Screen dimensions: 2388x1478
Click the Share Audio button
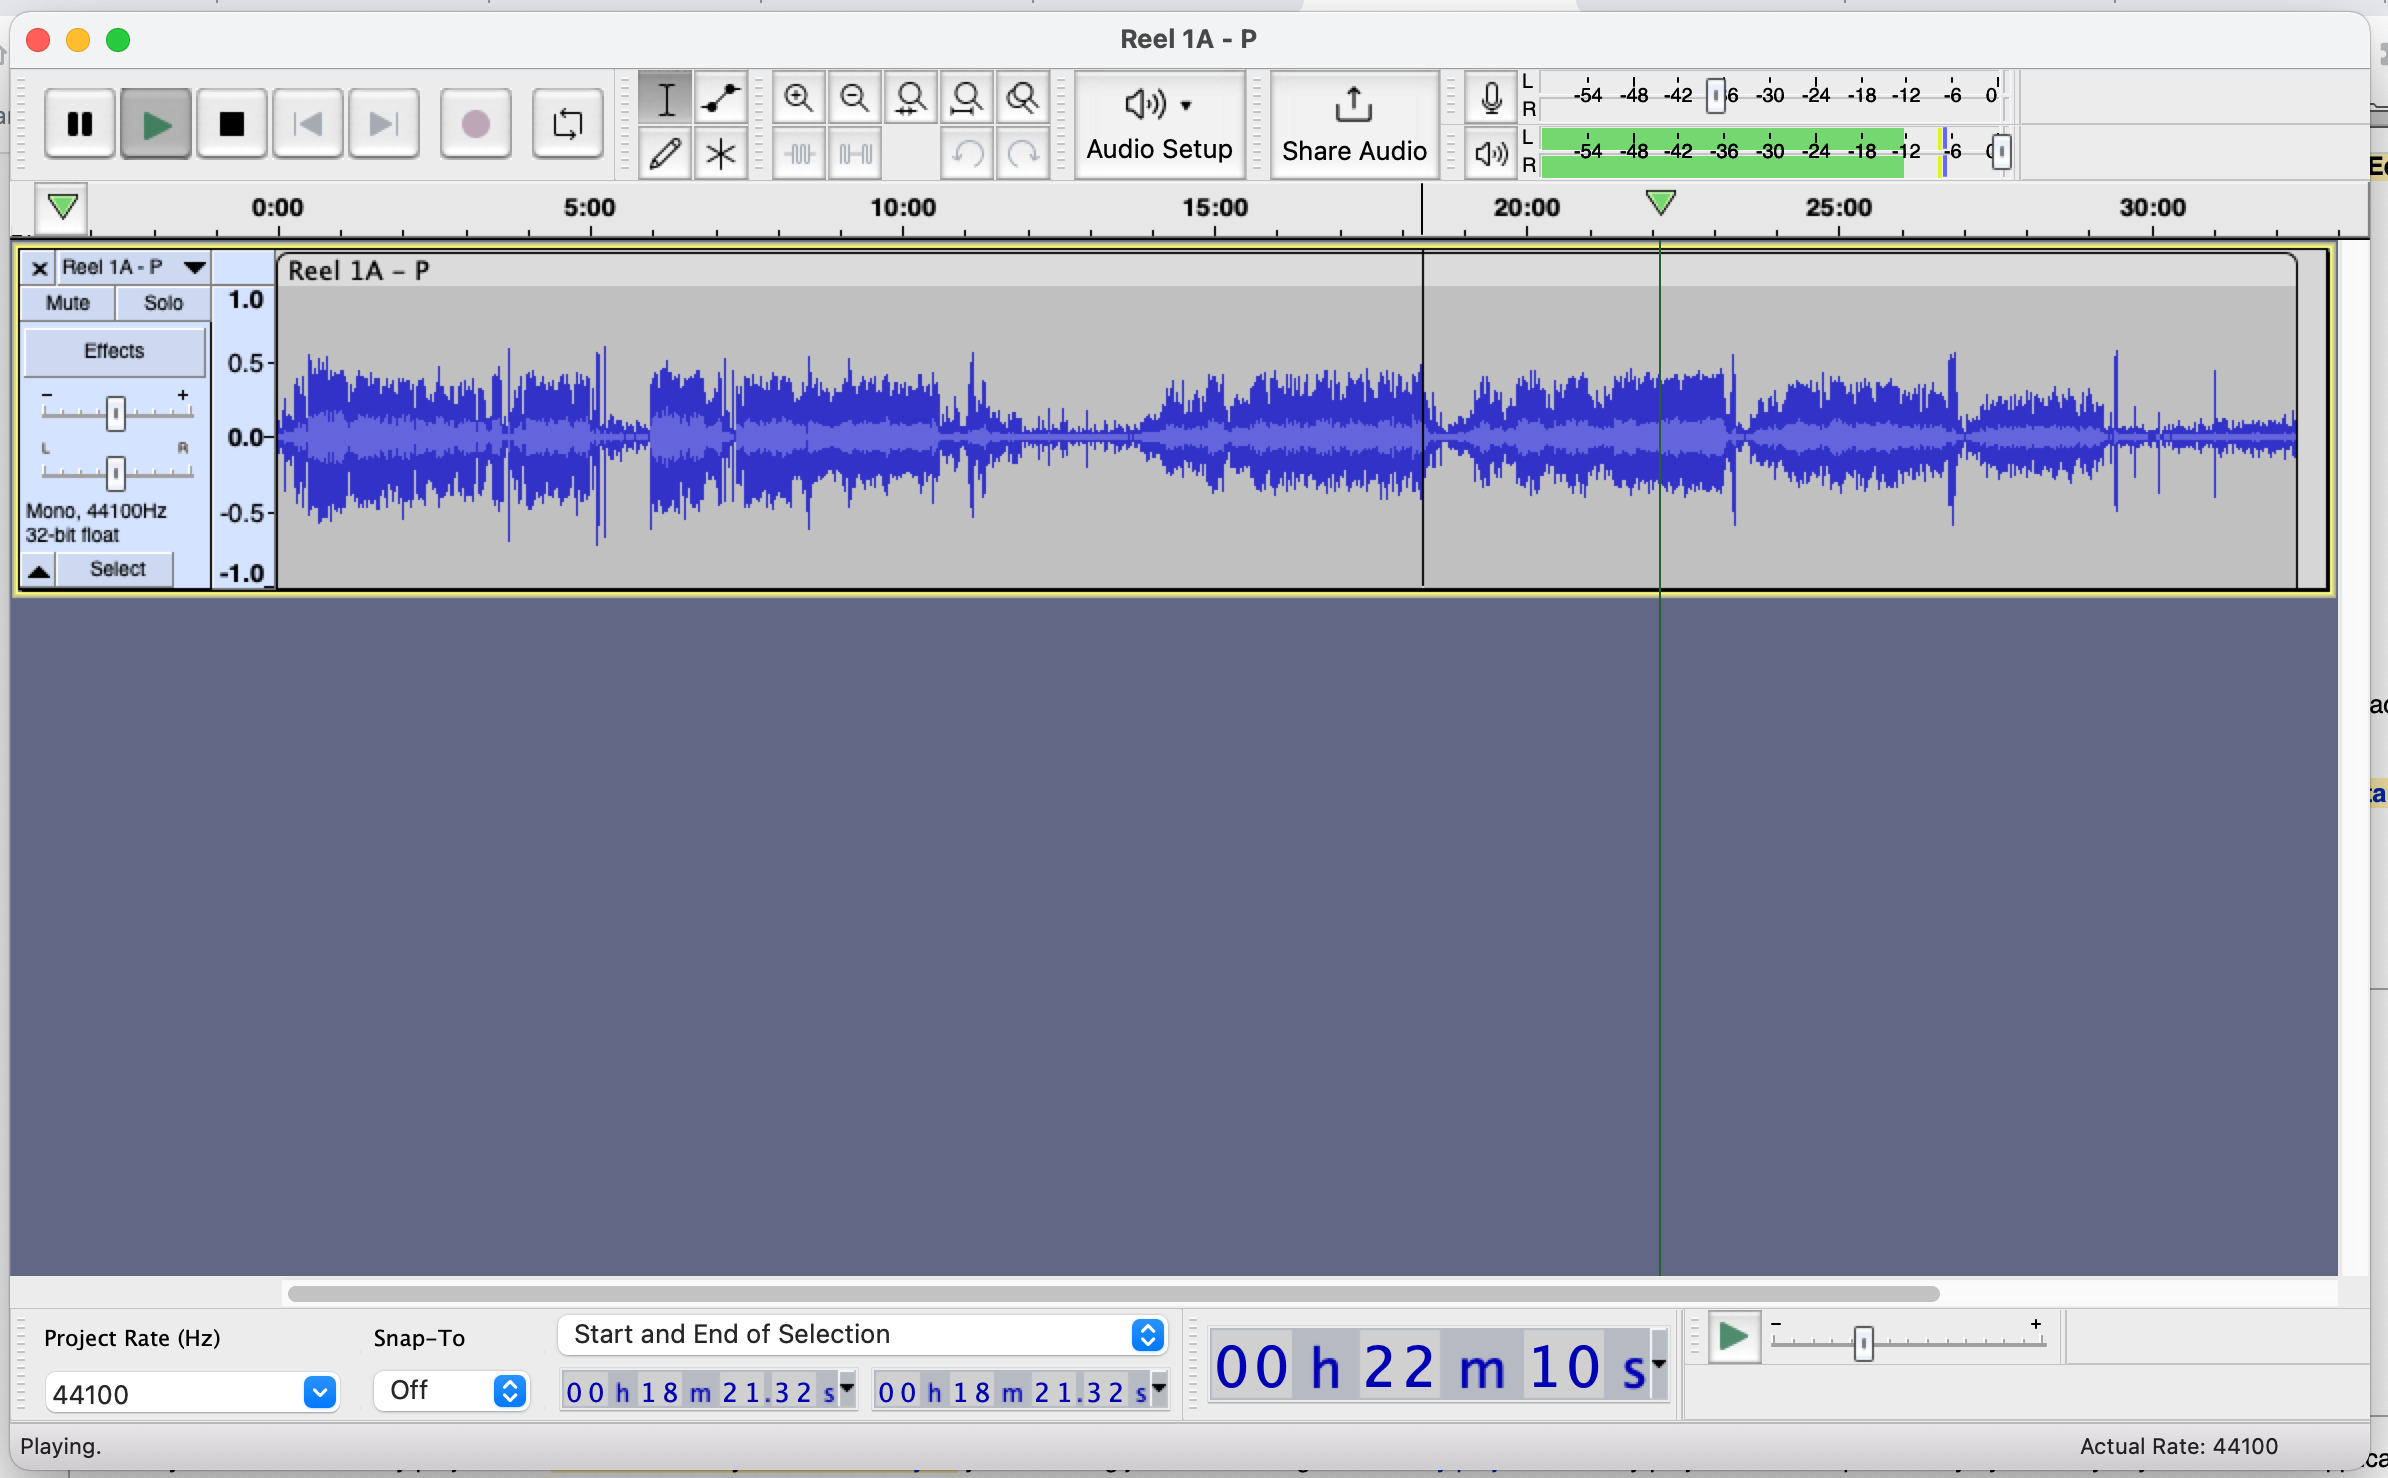click(1354, 125)
